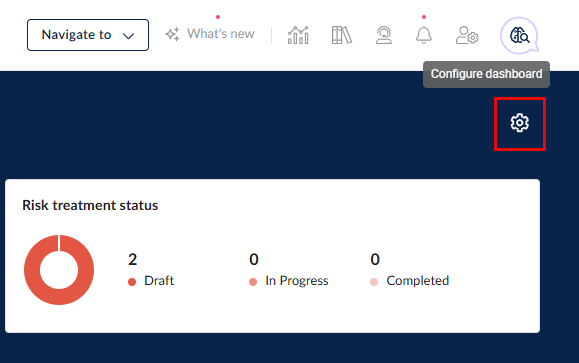
Task: Open the analytics bar chart icon
Action: tap(298, 35)
